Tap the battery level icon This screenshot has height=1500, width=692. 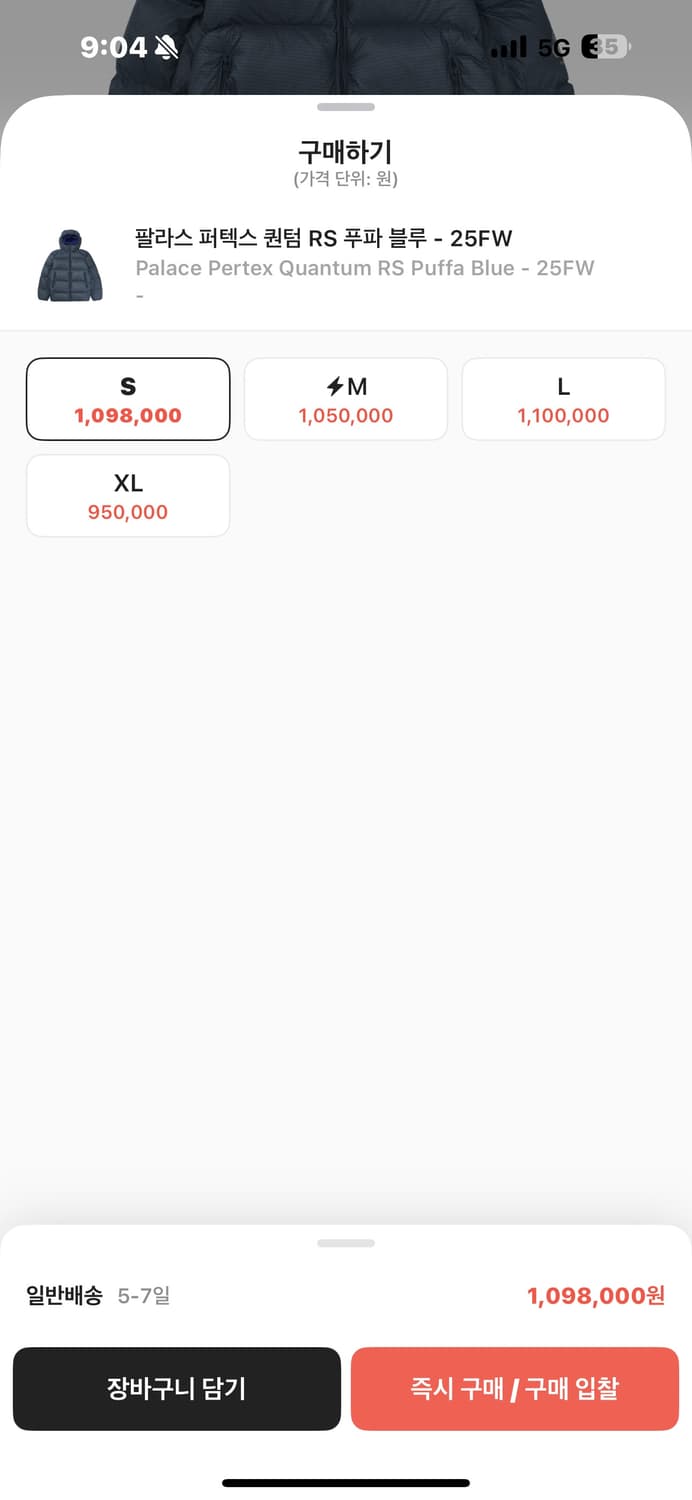607,46
